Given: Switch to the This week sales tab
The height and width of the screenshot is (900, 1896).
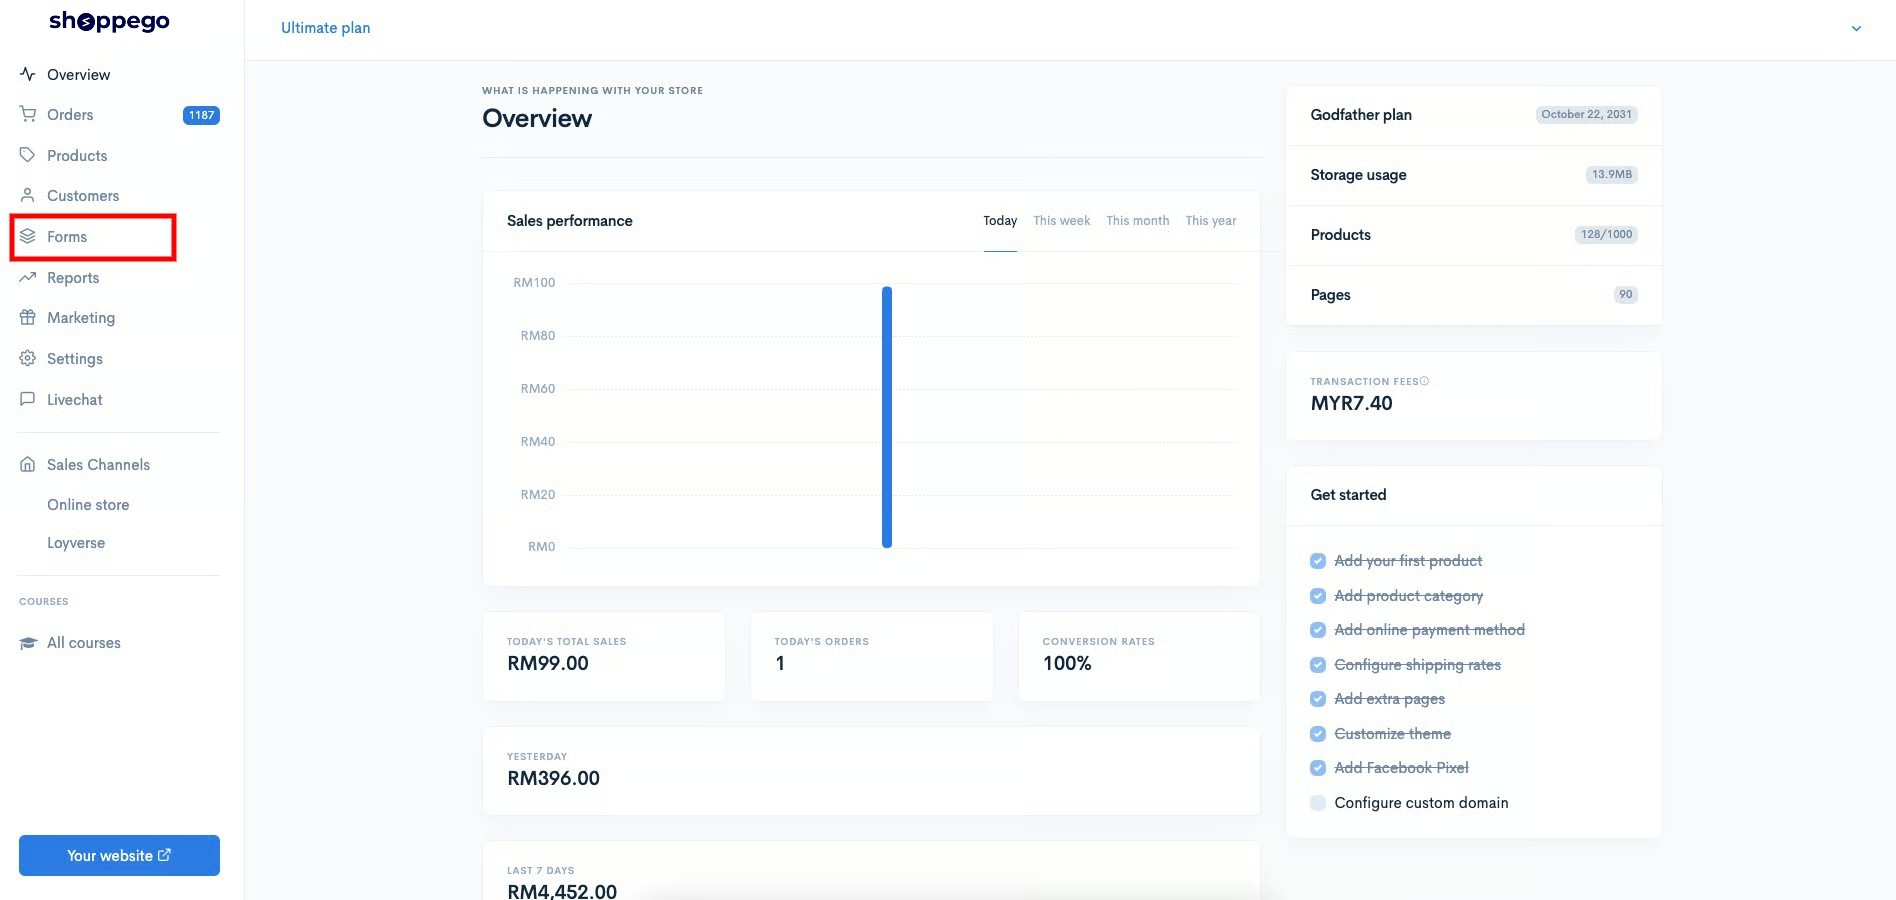Looking at the screenshot, I should [1061, 221].
